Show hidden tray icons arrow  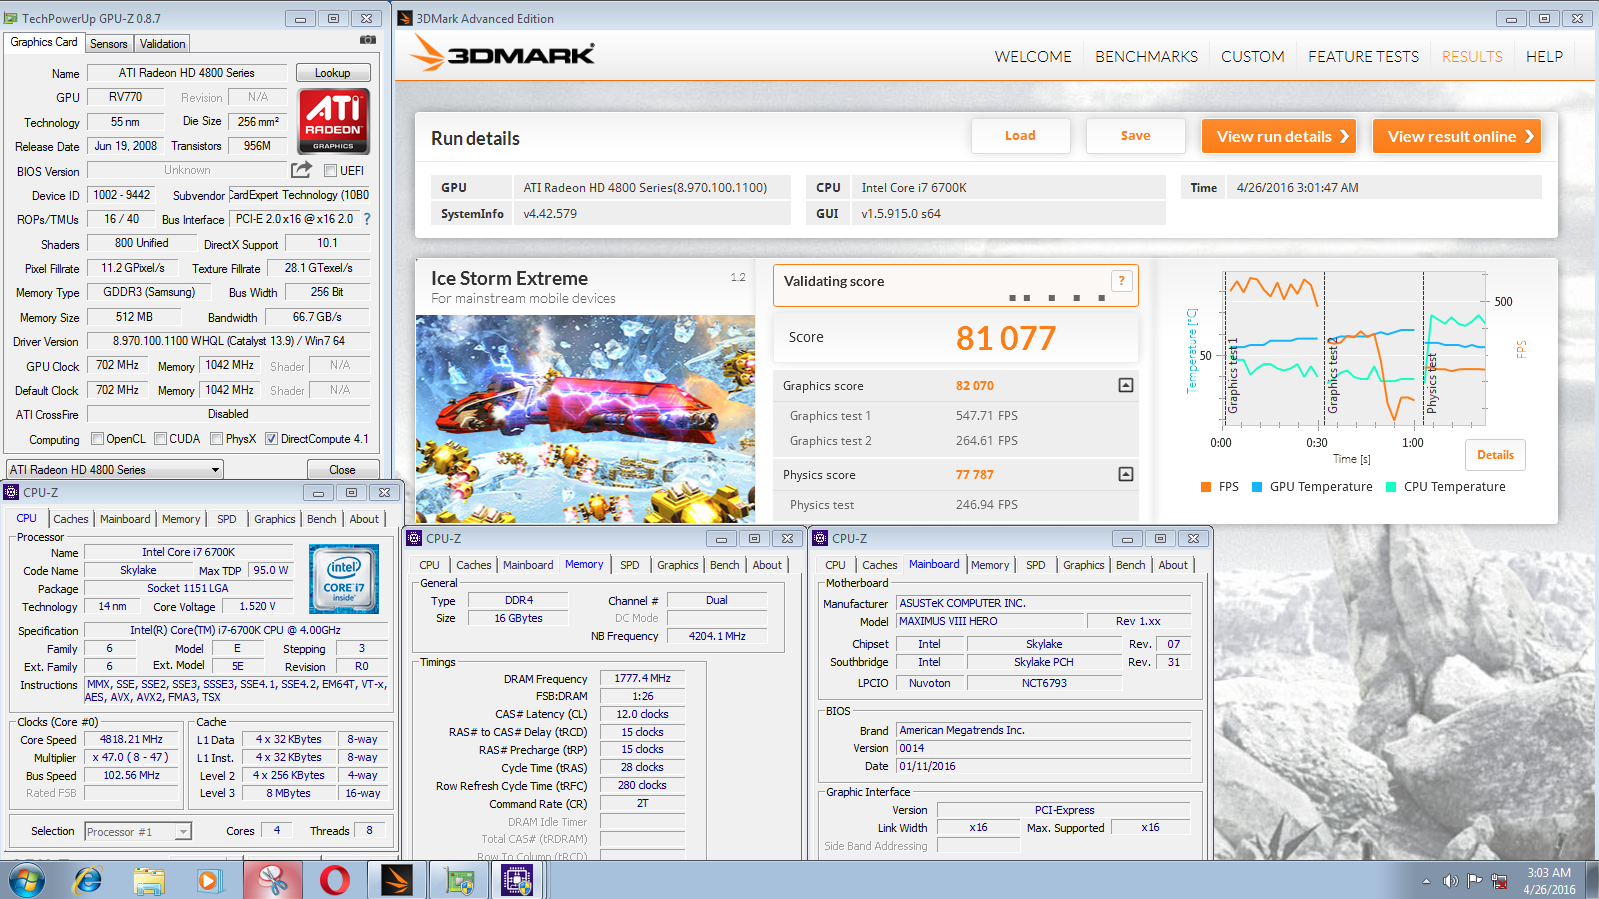(x=1426, y=881)
